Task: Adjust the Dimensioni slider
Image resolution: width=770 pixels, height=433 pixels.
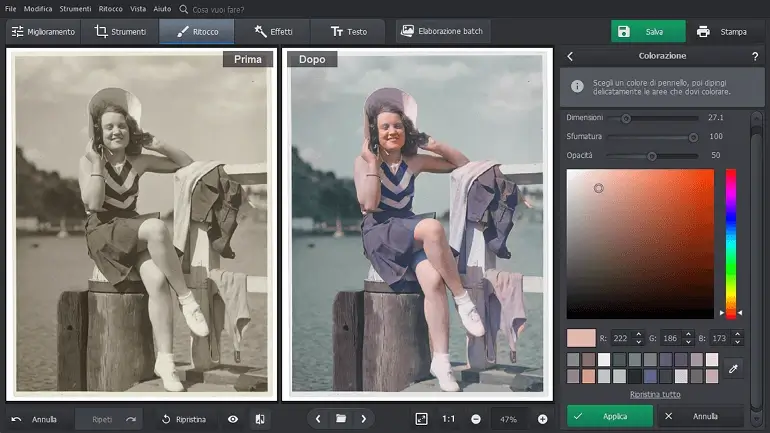Action: pyautogui.click(x=653, y=118)
